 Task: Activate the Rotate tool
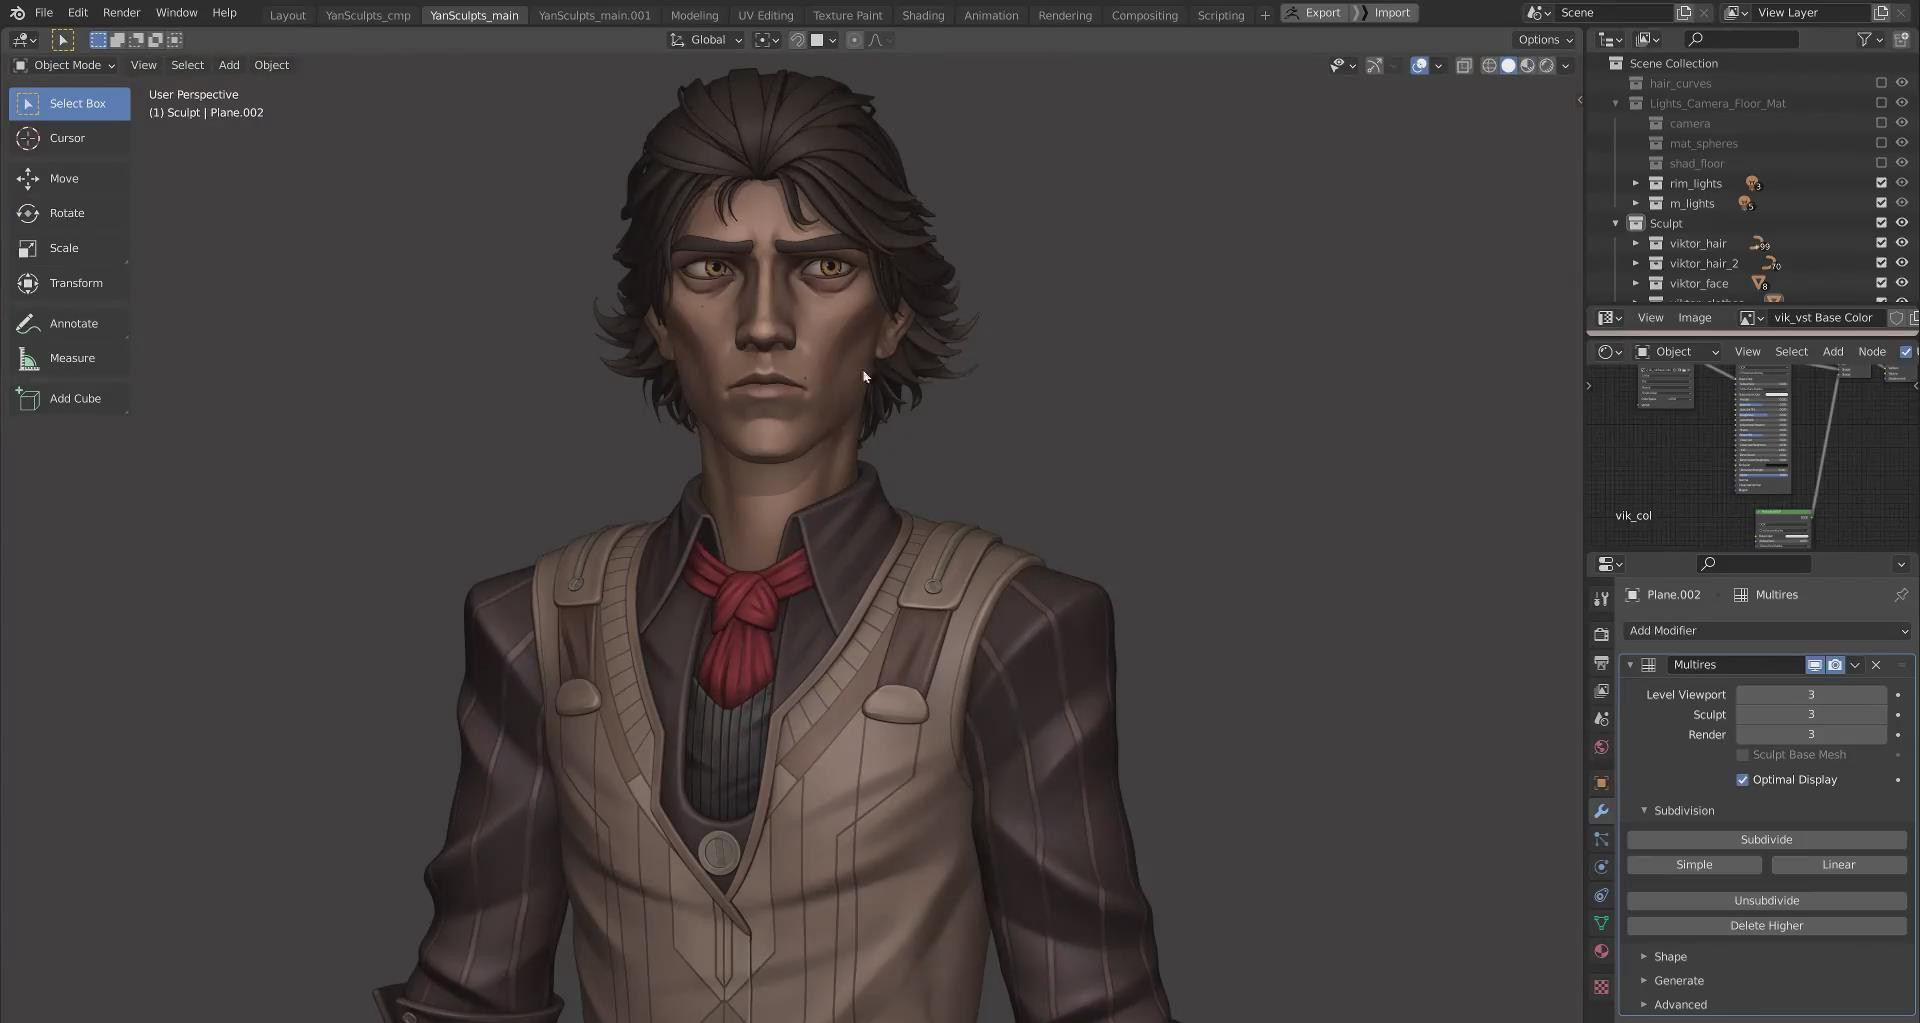coord(67,213)
